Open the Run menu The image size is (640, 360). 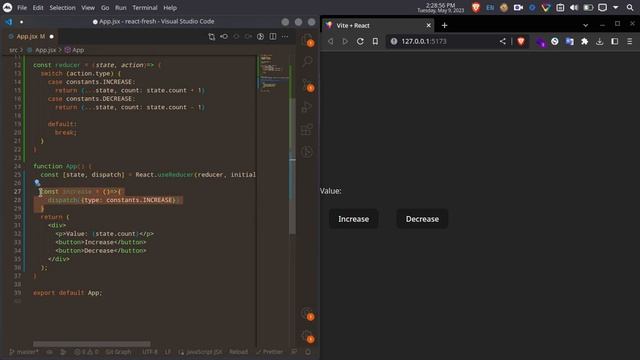click(x=120, y=8)
